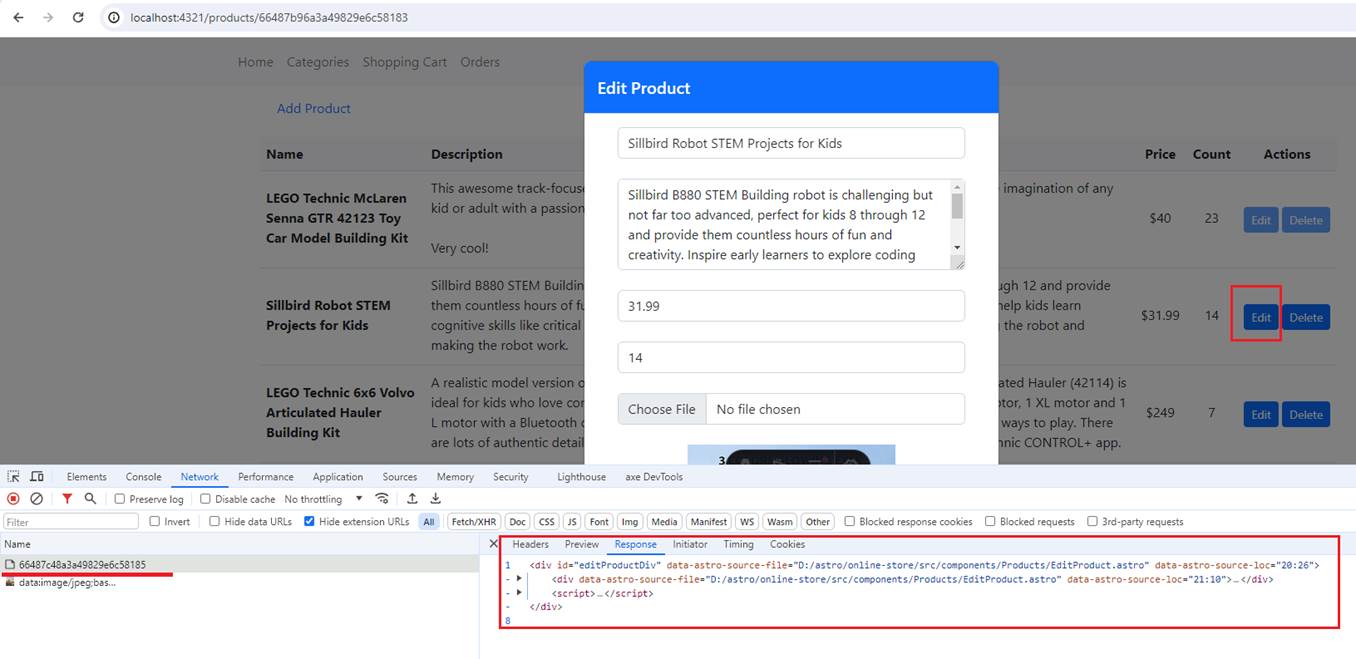Export HAR file with download arrow
The width and height of the screenshot is (1356, 659).
pos(435,499)
